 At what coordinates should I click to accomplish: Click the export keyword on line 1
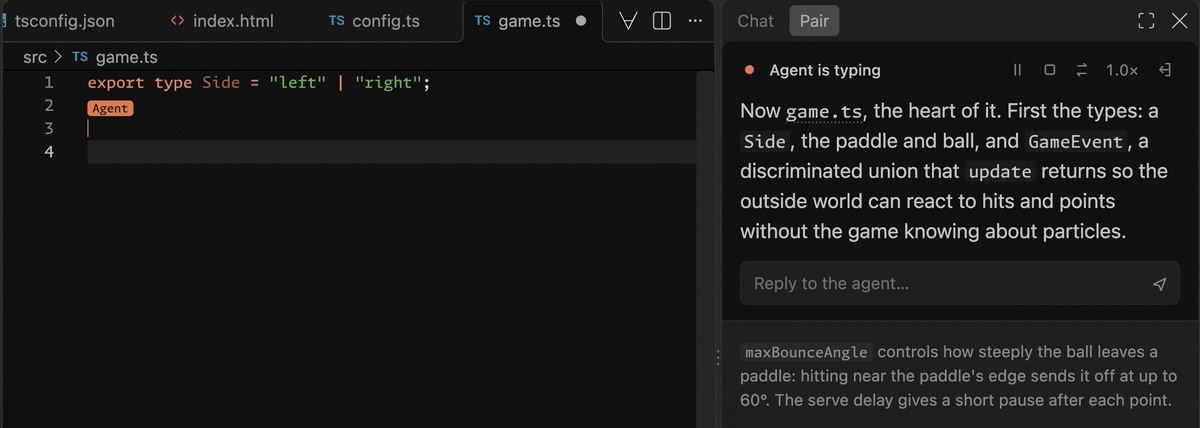[x=116, y=83]
